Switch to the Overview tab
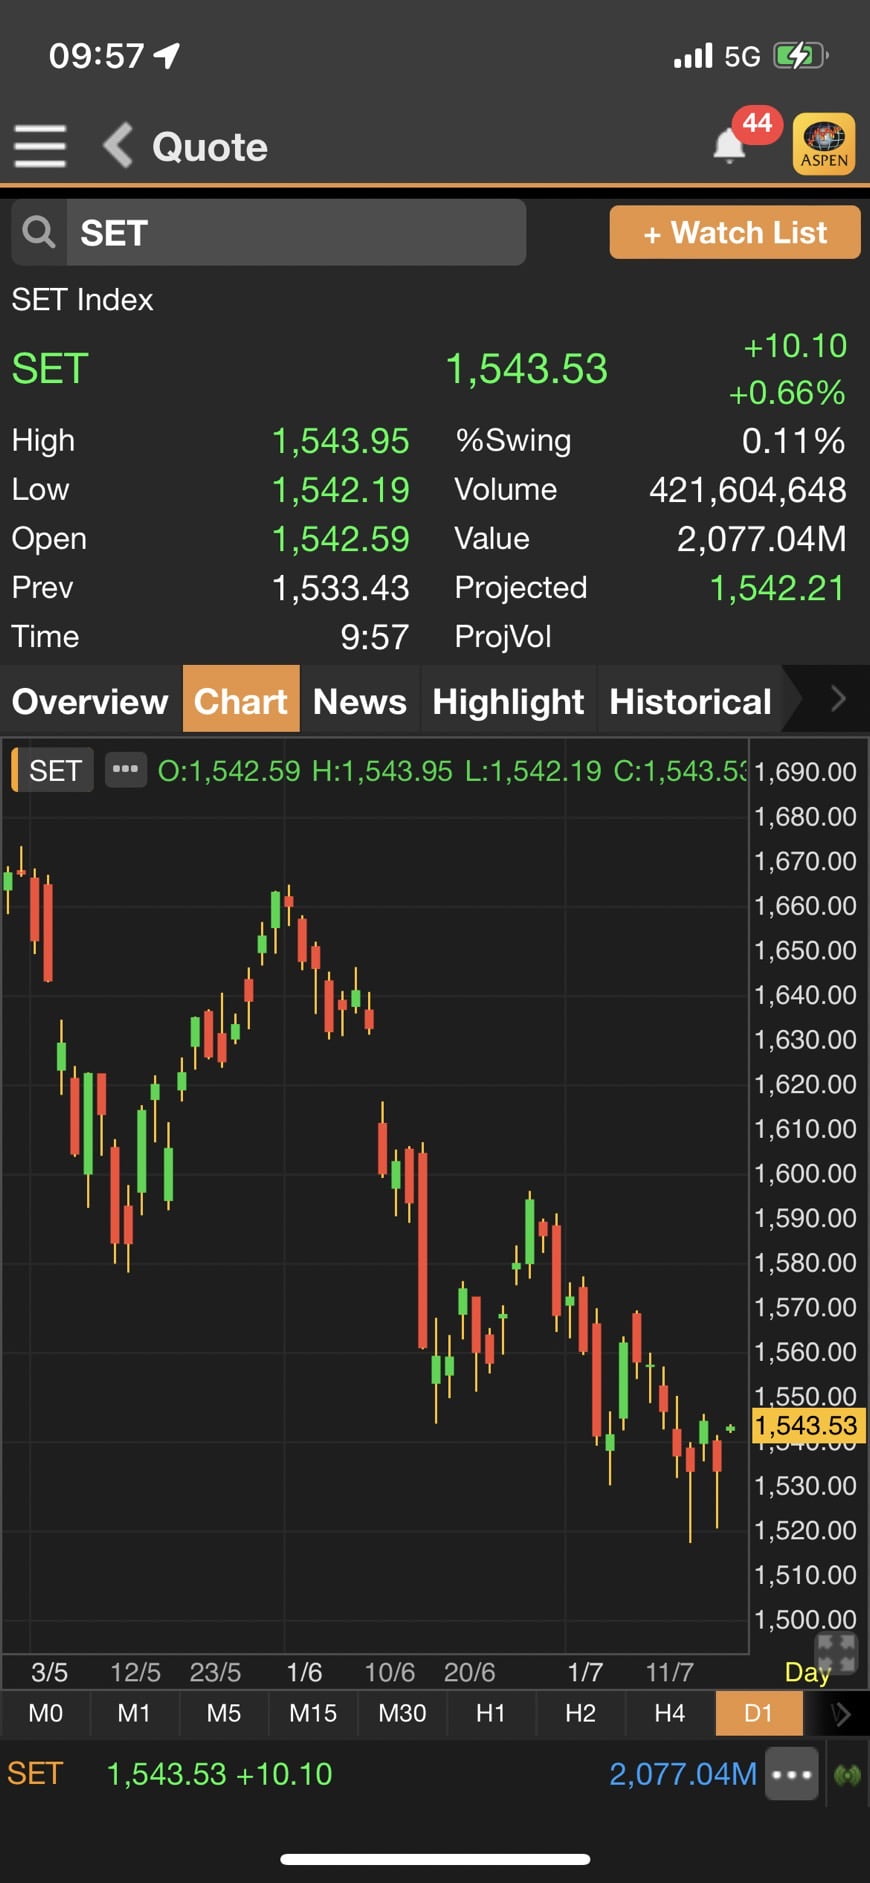 [x=90, y=701]
